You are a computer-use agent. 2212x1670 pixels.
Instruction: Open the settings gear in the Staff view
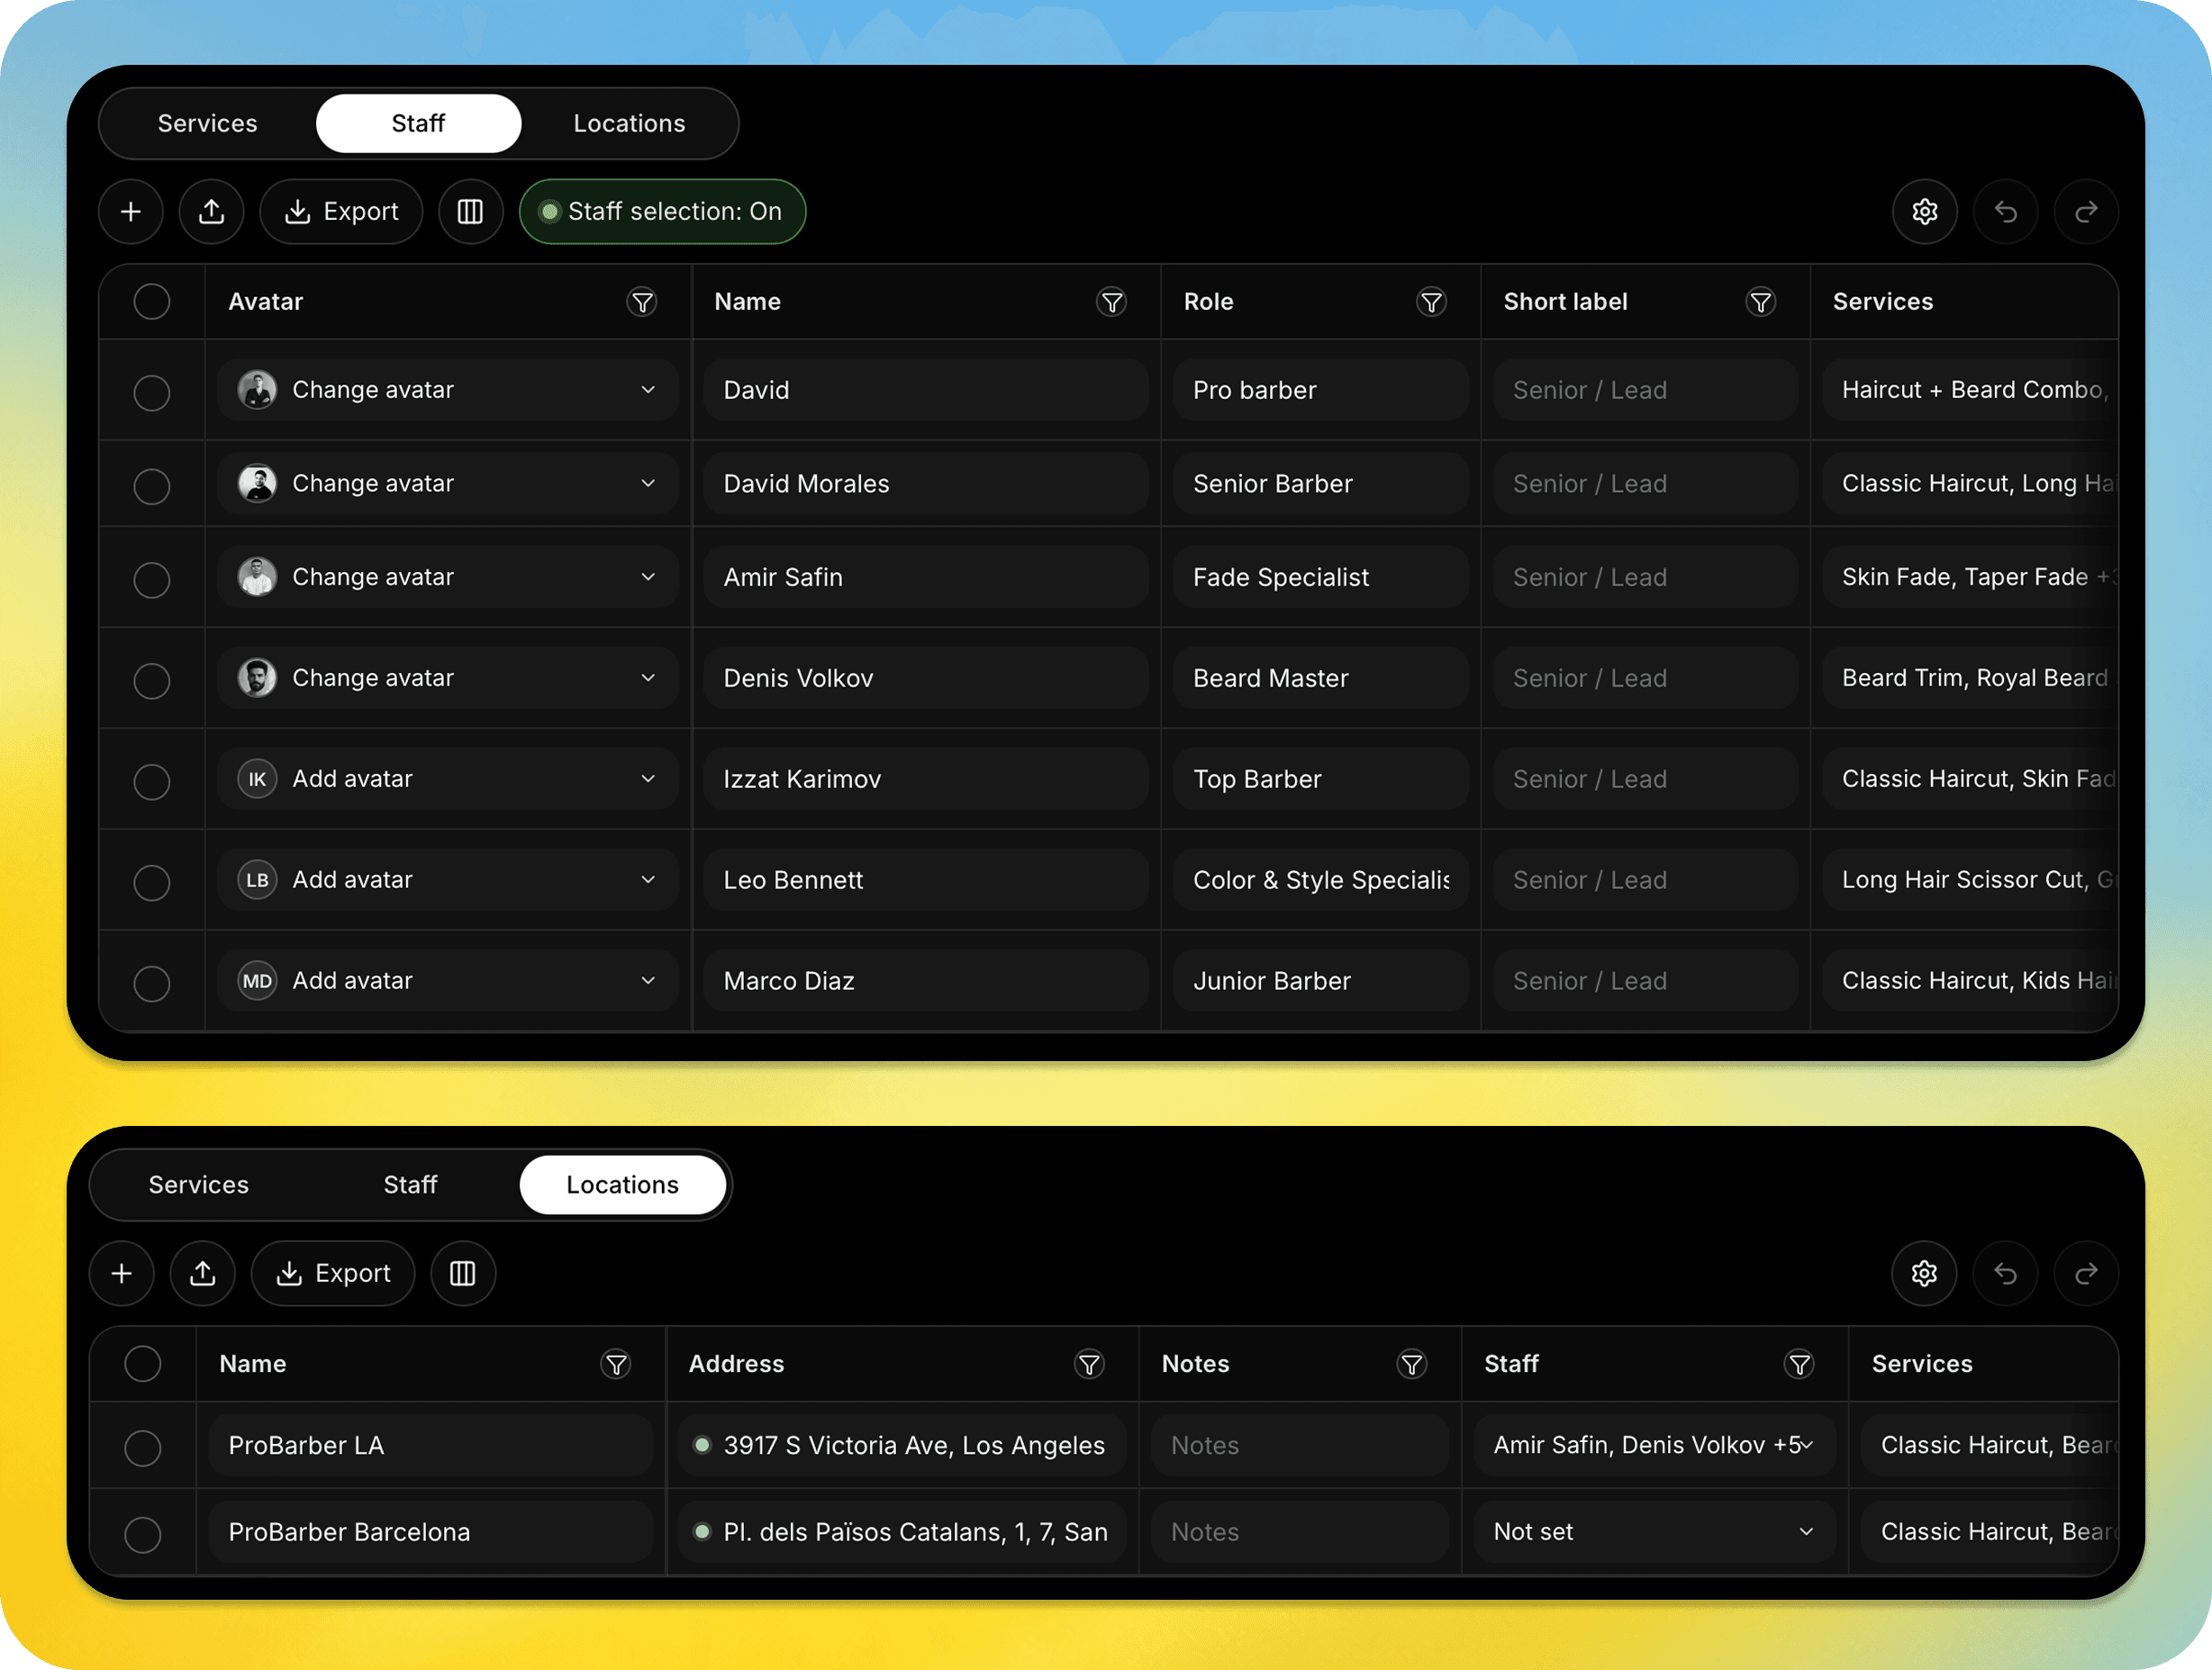pyautogui.click(x=1924, y=212)
